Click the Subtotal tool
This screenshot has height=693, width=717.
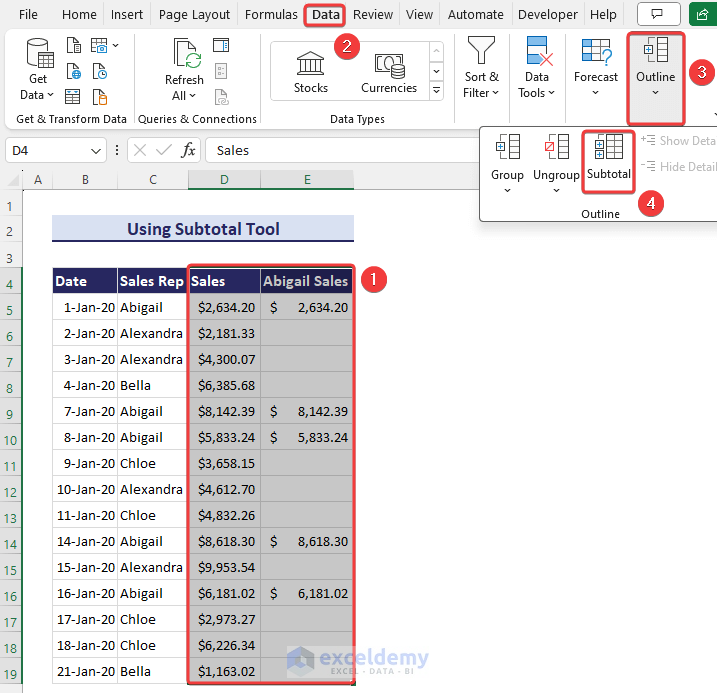pyautogui.click(x=609, y=161)
